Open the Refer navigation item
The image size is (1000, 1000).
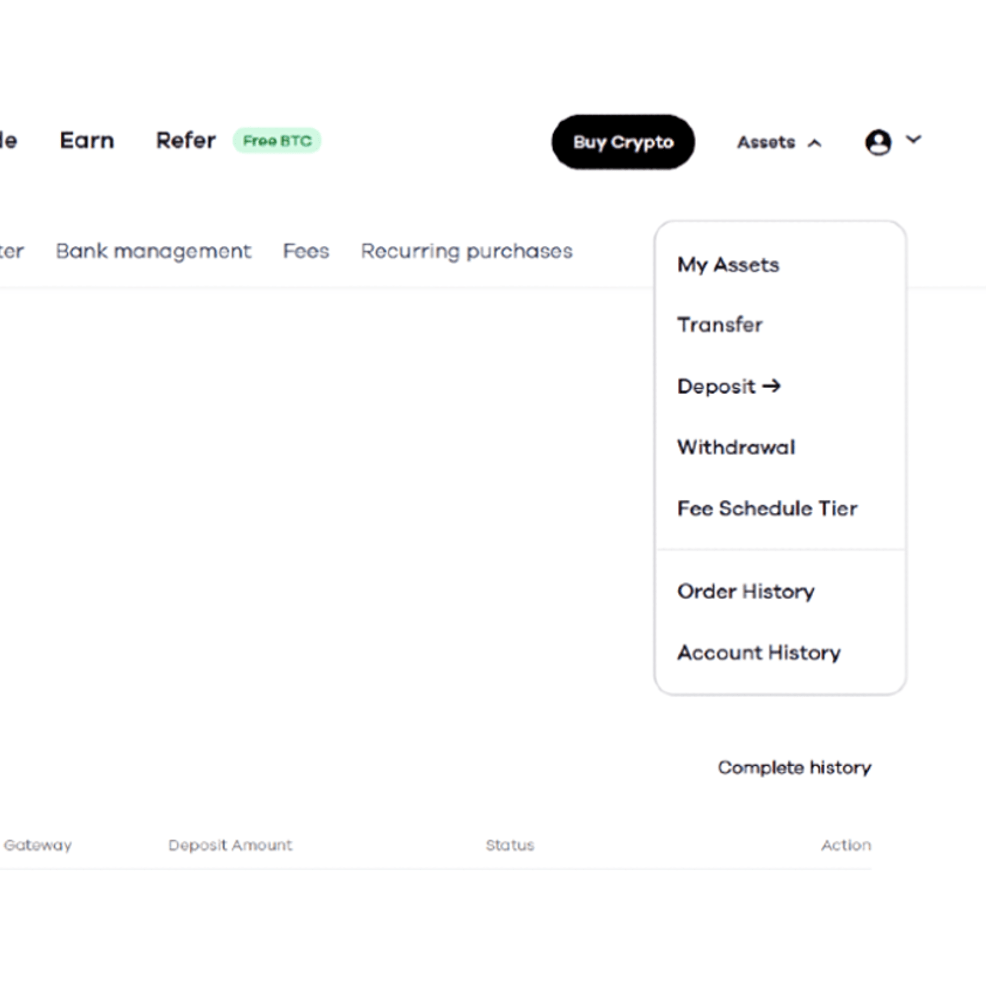point(186,140)
